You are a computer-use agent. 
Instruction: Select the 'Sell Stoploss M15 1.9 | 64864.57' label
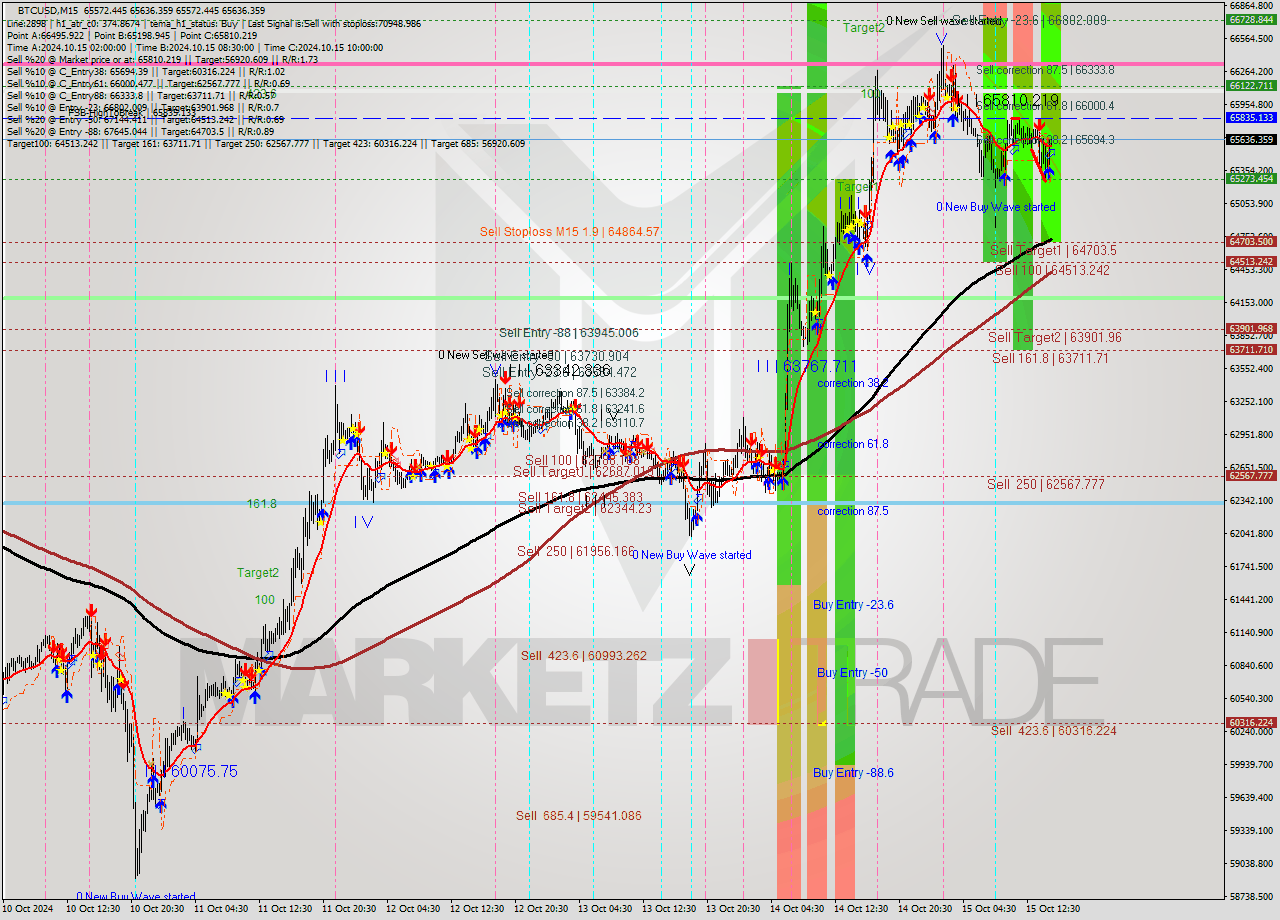[569, 232]
